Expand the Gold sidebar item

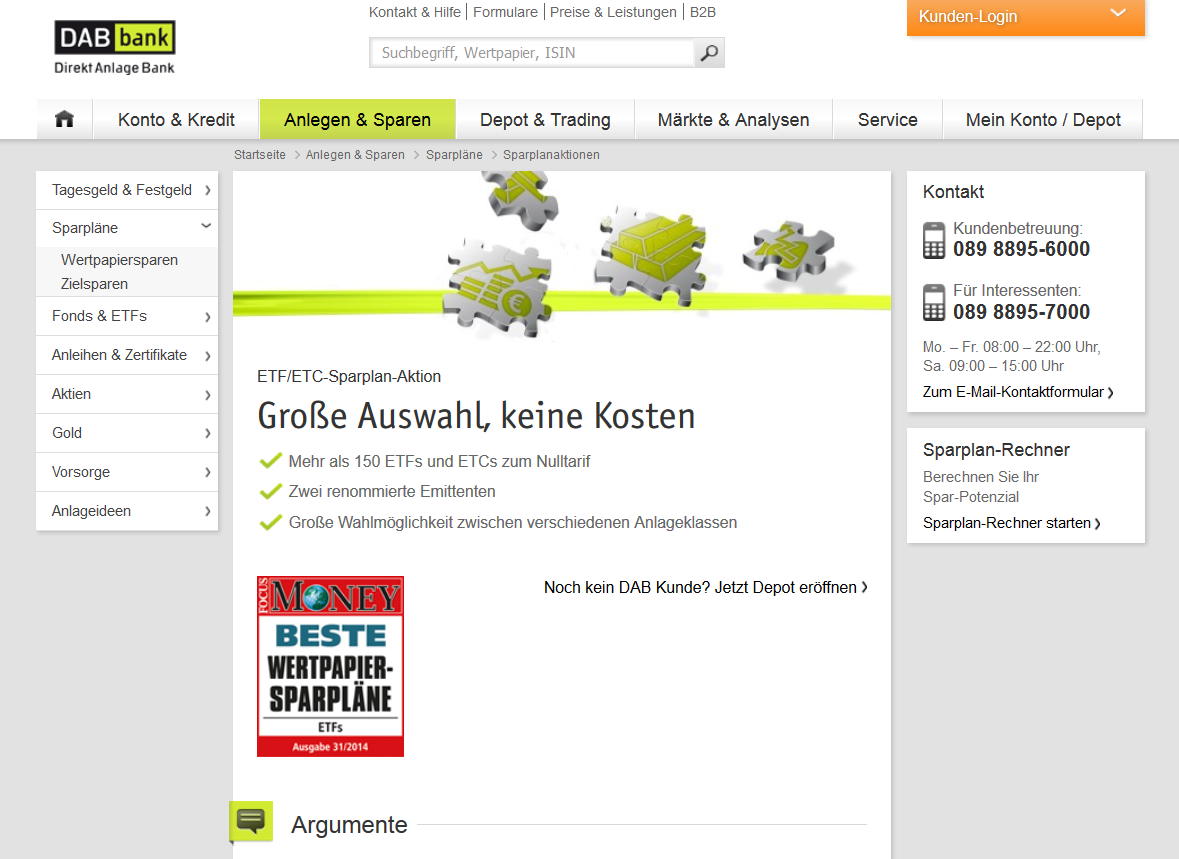point(127,433)
